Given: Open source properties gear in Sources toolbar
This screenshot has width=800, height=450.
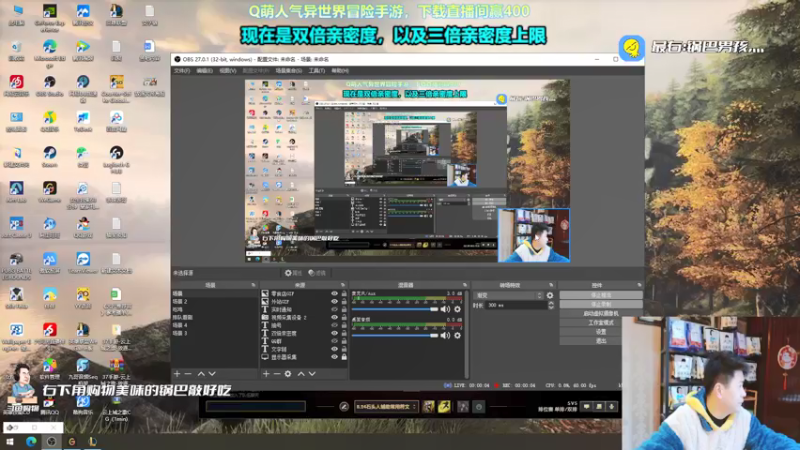Looking at the screenshot, I should [288, 374].
